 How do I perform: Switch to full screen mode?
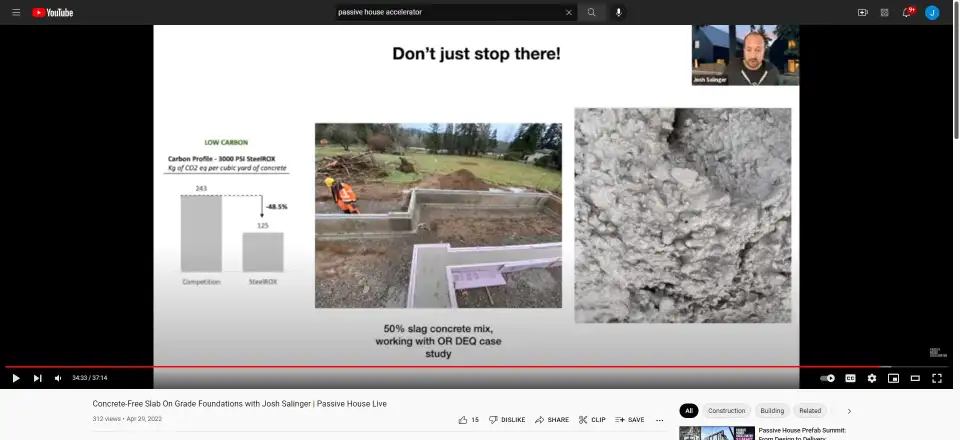click(937, 378)
